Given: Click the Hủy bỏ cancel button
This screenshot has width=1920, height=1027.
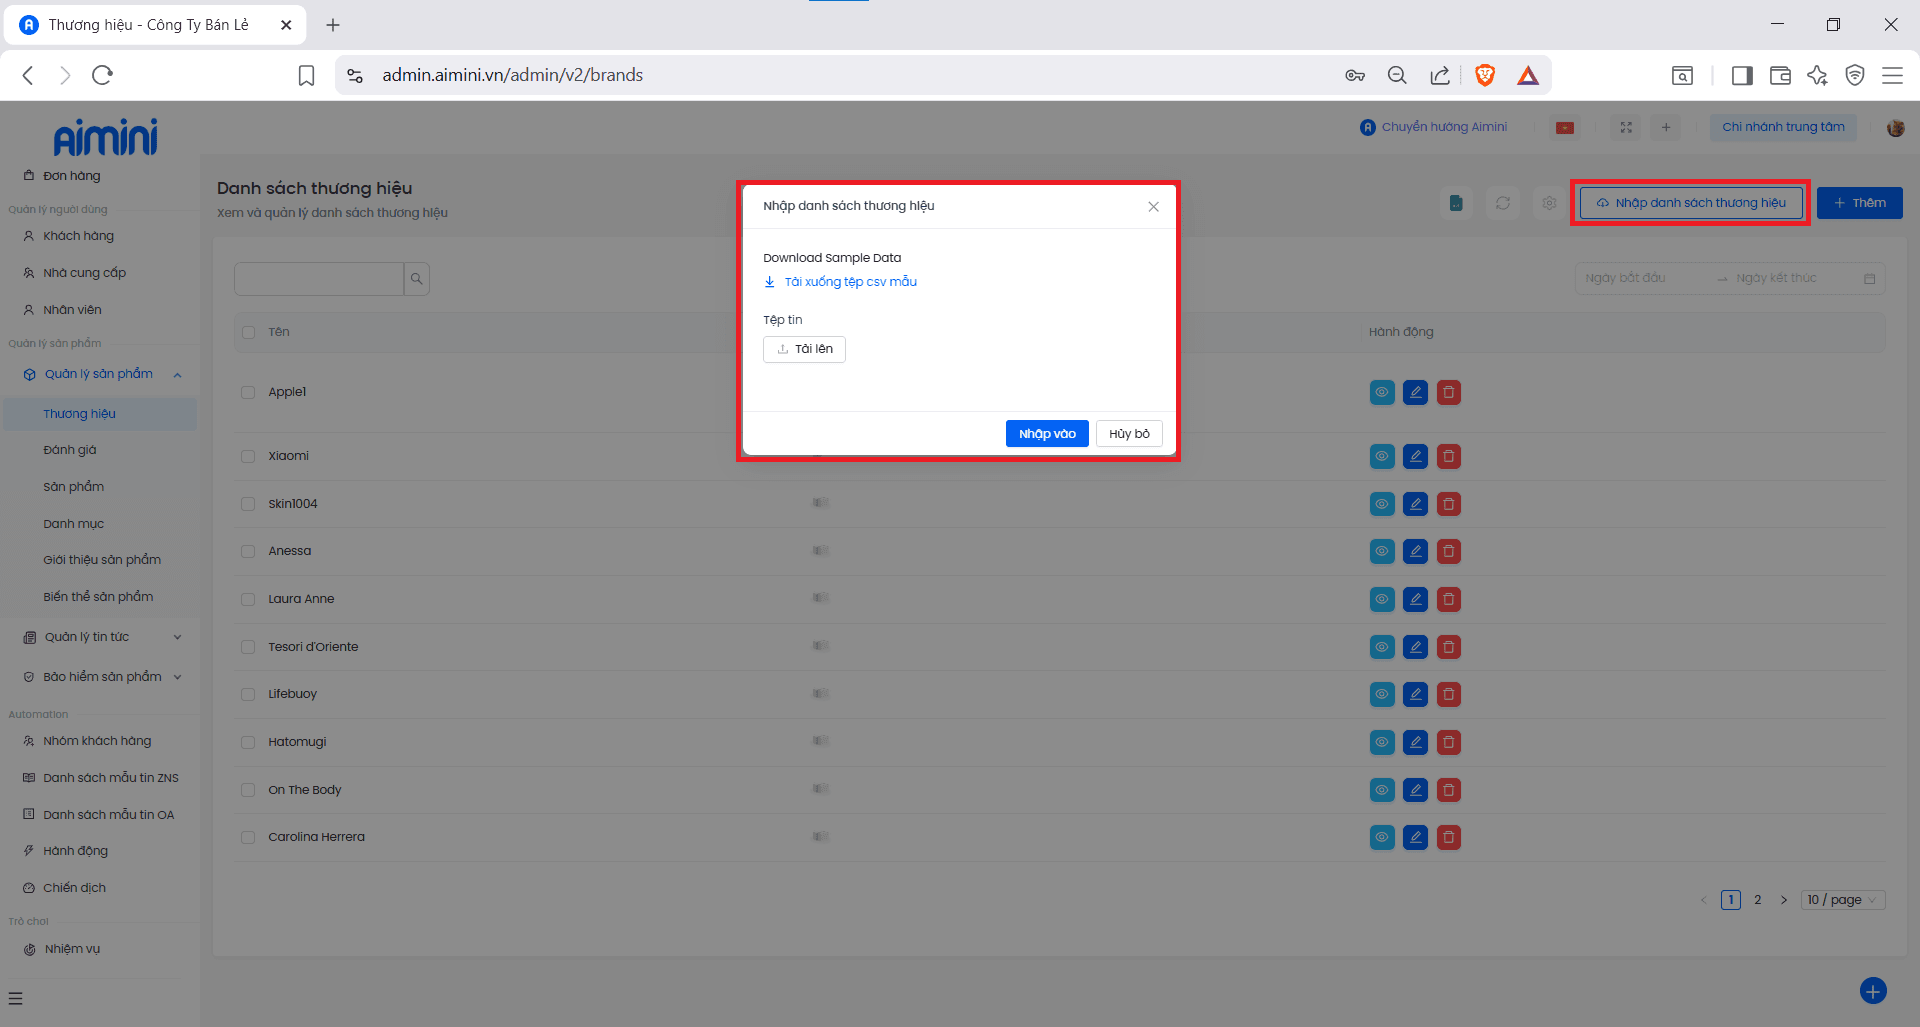Looking at the screenshot, I should [1128, 434].
